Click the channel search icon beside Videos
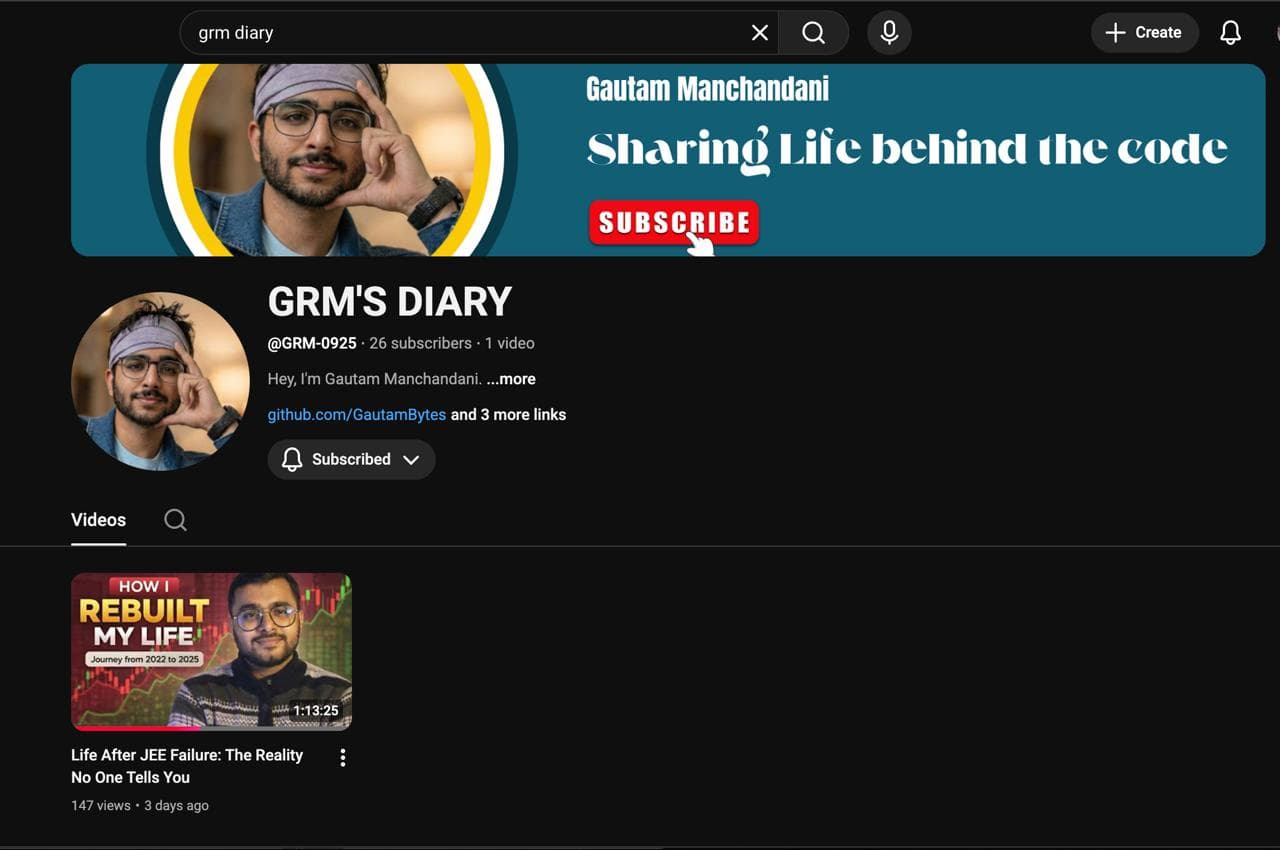This screenshot has width=1280, height=850. [175, 520]
